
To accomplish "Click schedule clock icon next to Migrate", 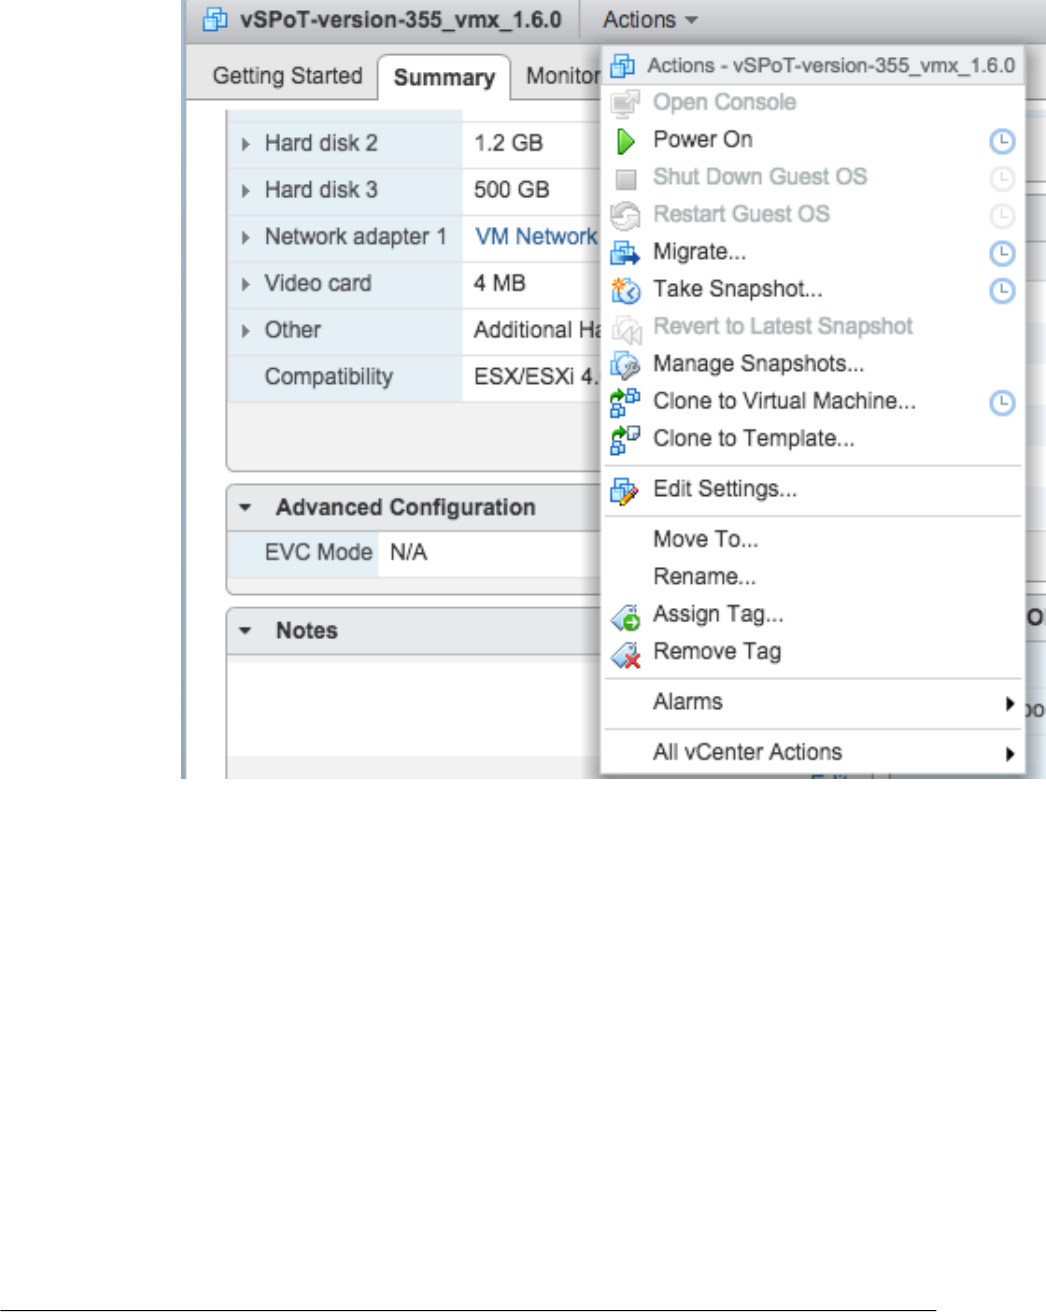I will [x=1002, y=253].
